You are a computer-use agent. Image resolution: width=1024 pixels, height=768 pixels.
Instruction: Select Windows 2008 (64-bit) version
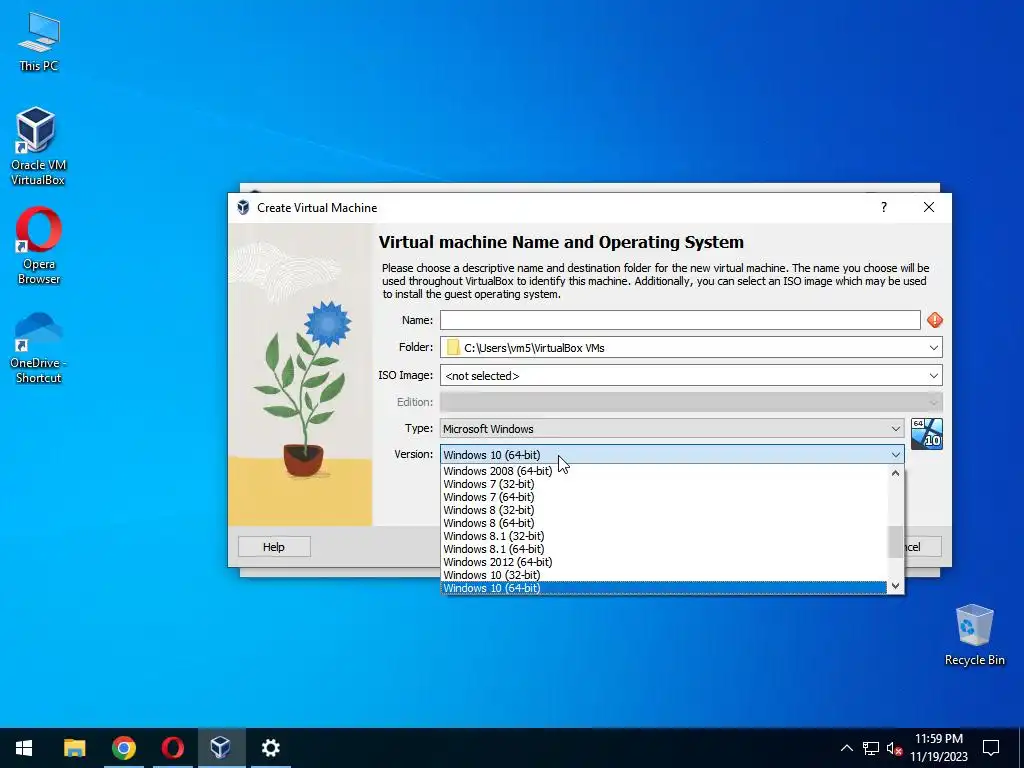tap(664, 471)
